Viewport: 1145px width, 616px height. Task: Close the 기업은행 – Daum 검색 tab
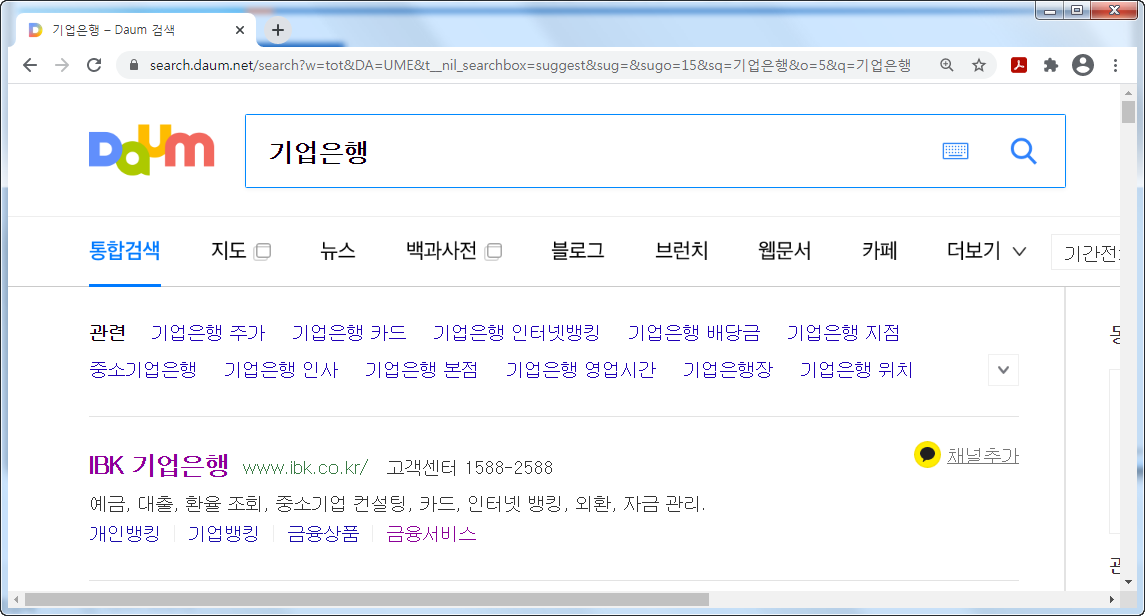click(240, 30)
